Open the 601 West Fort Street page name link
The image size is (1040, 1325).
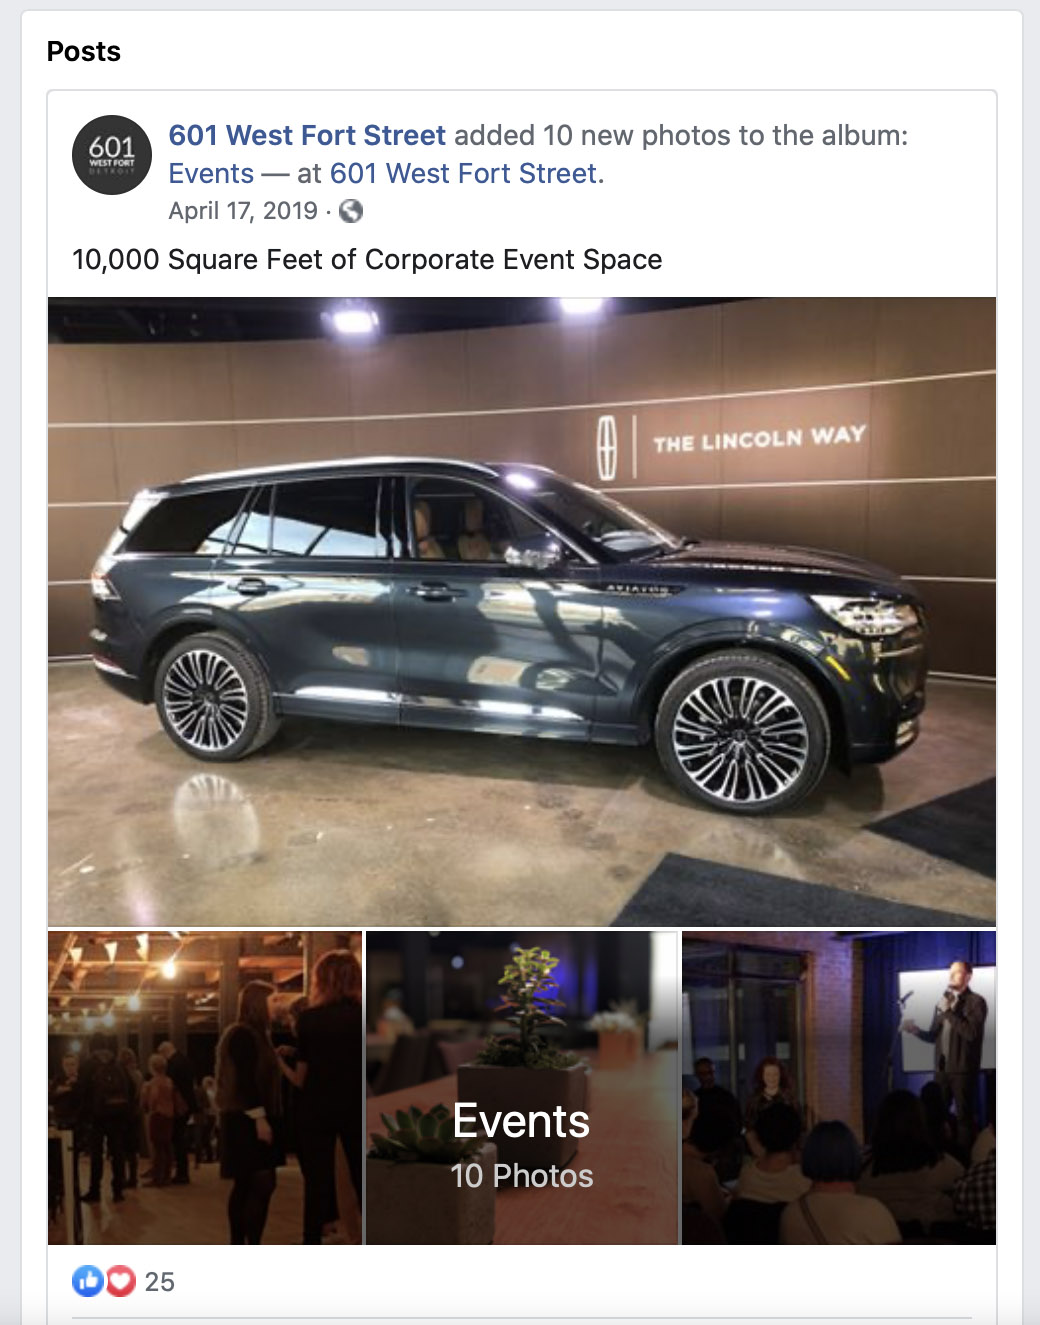(x=307, y=135)
